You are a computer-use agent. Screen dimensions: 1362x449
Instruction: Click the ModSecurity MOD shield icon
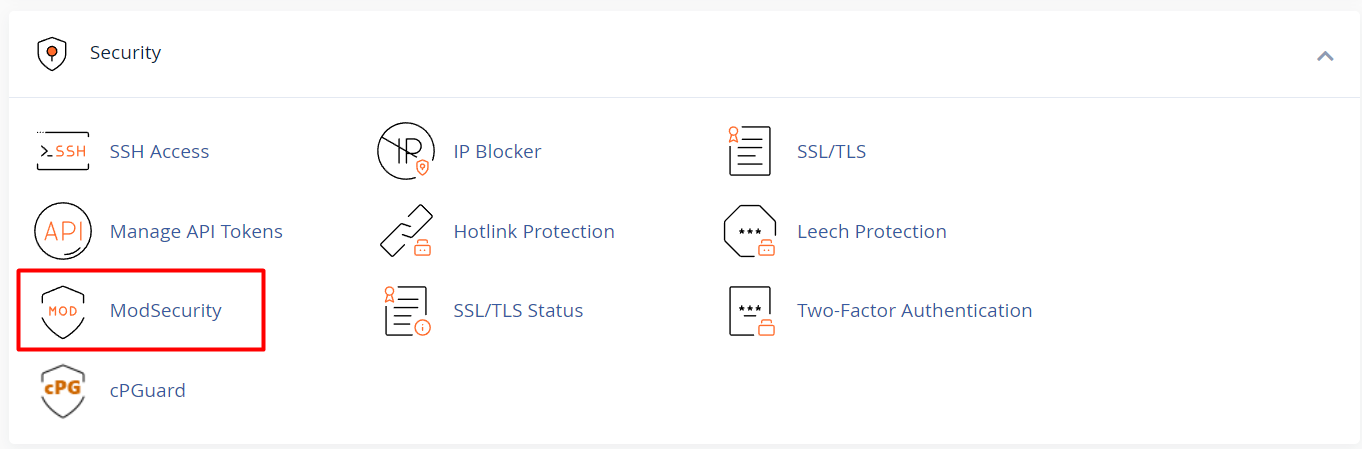point(62,311)
